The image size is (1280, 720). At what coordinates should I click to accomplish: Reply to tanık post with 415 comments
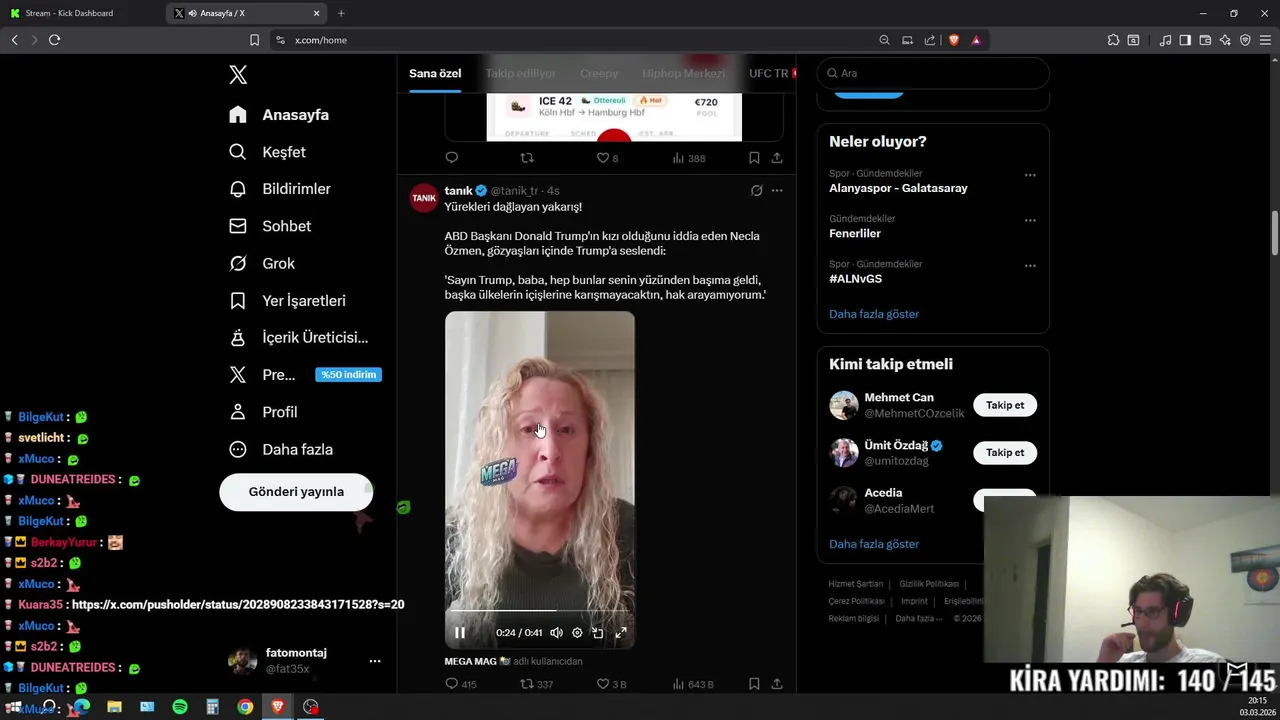[x=461, y=684]
